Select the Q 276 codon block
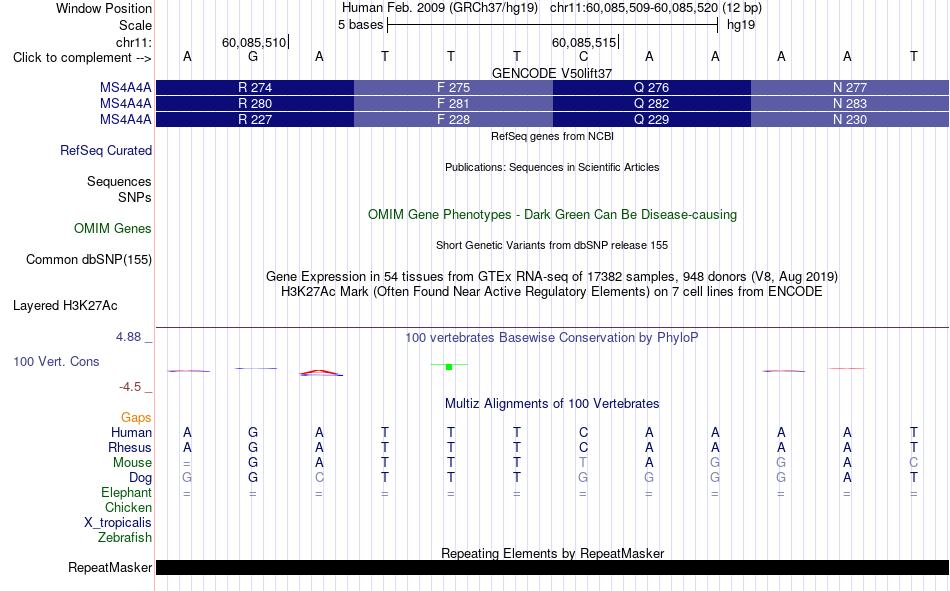Screen dimensions: 950x591 point(651,87)
